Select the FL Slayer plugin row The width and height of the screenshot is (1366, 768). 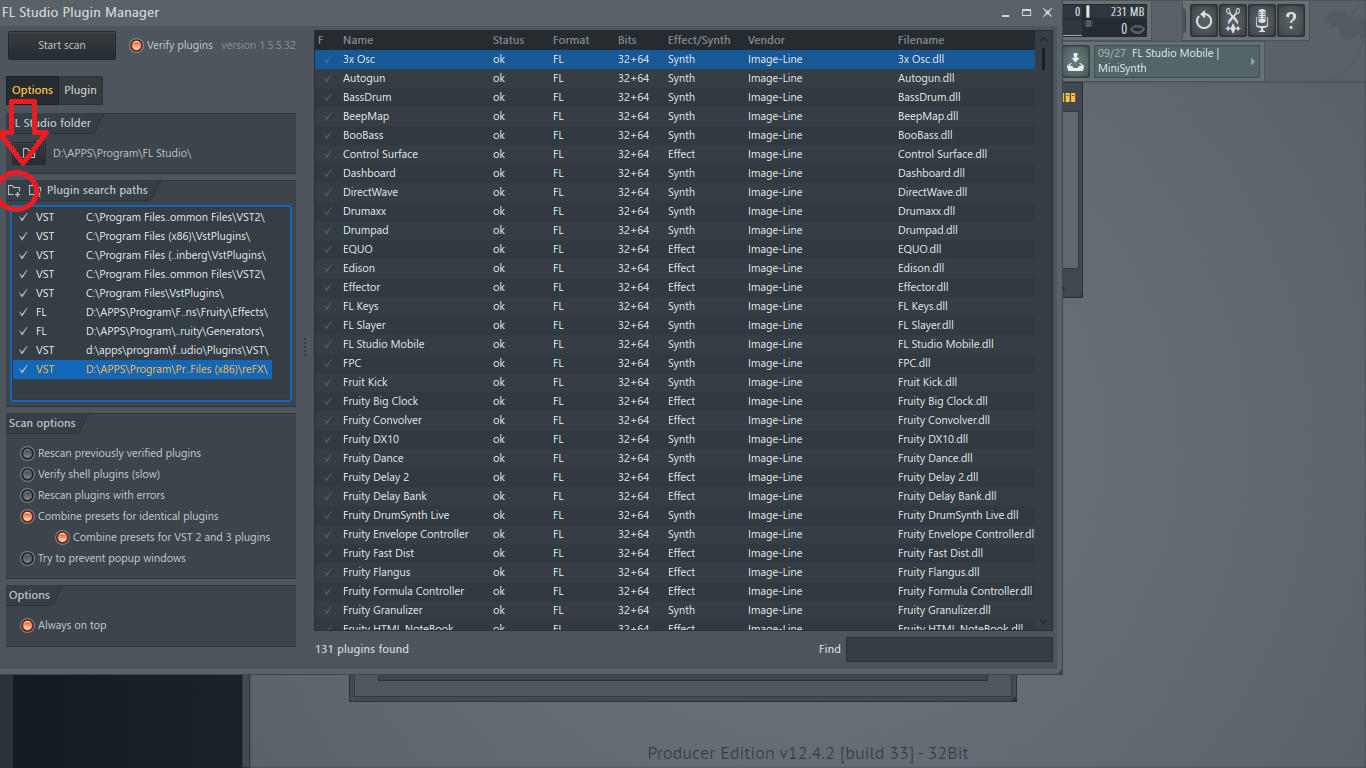pyautogui.click(x=675, y=325)
